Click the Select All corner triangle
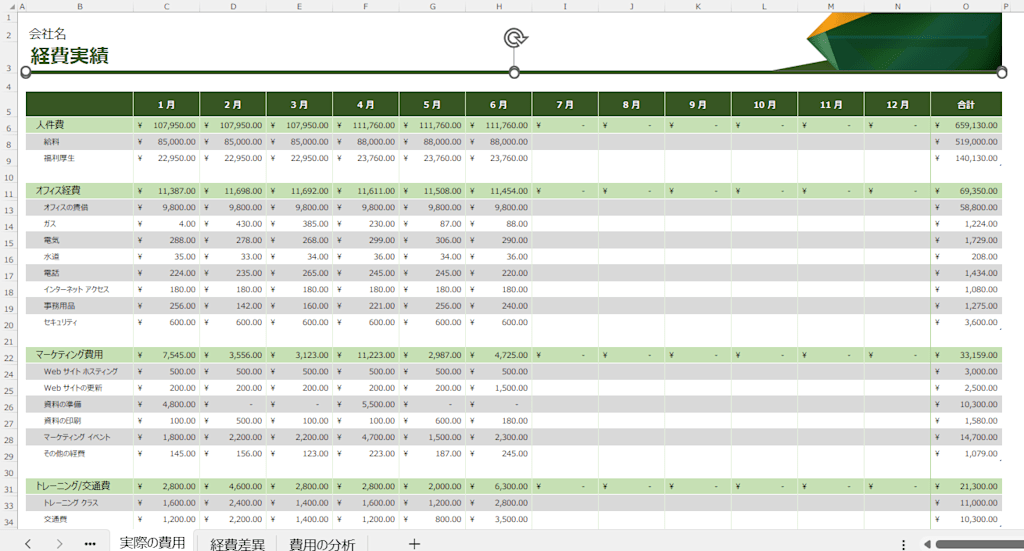This screenshot has width=1024, height=551. click(11, 7)
